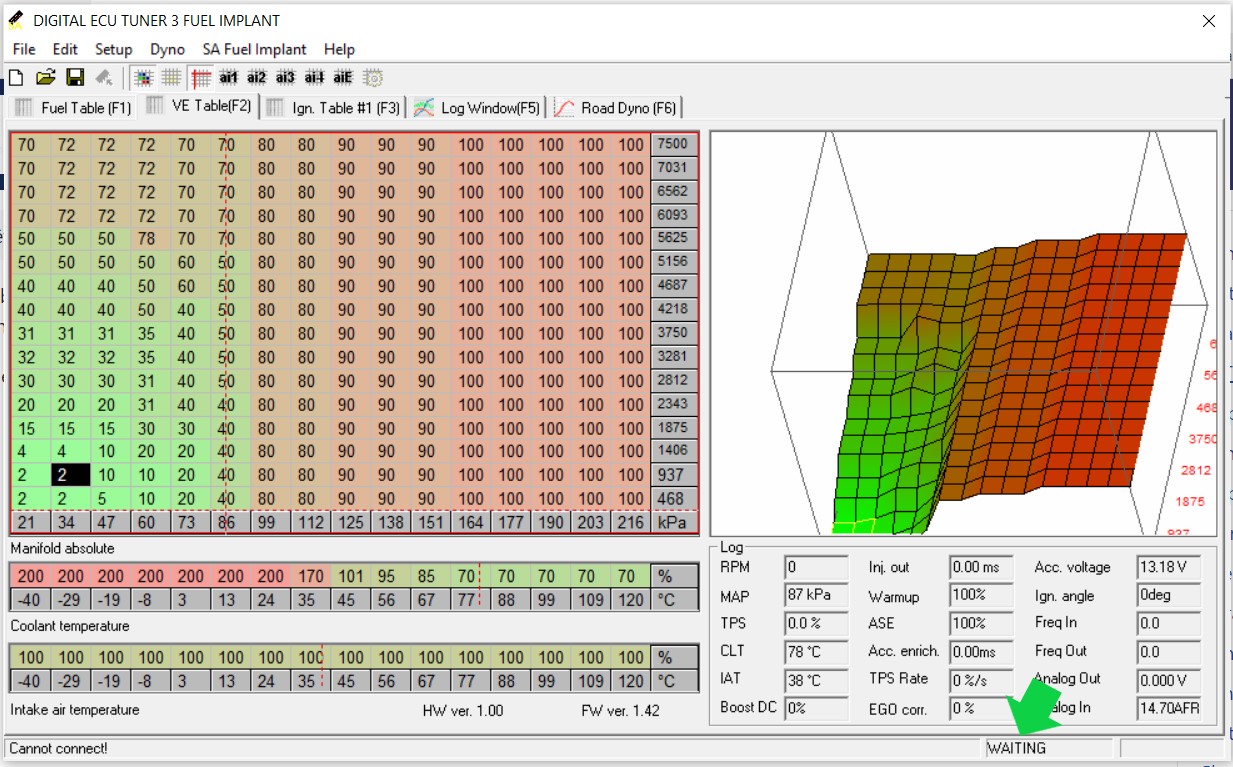The height and width of the screenshot is (767, 1233).
Task: Open the File menu
Action: [x=24, y=49]
